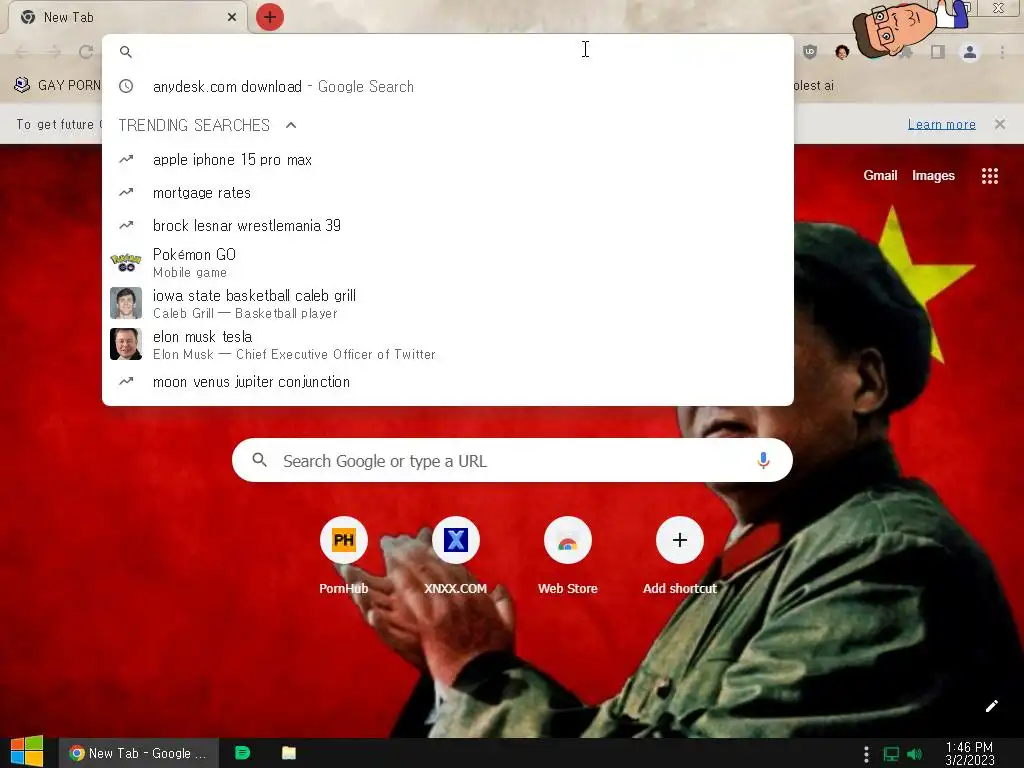
Task: Click the trending arrow beside mortgage rates
Action: coord(126,192)
